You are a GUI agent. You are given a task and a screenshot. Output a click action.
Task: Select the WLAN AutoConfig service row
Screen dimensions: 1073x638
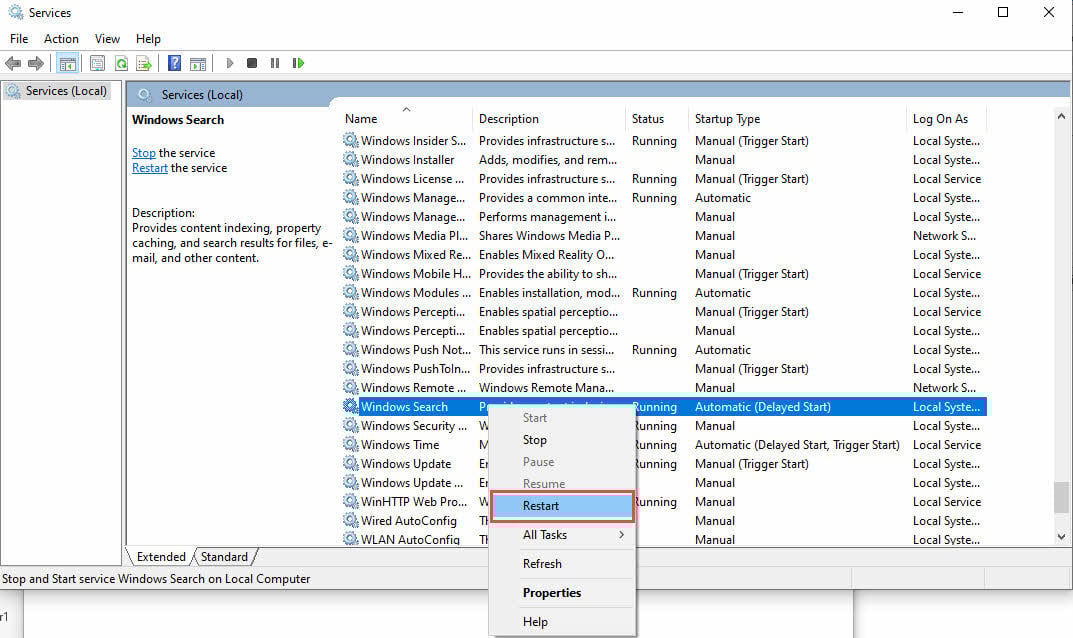coord(664,539)
